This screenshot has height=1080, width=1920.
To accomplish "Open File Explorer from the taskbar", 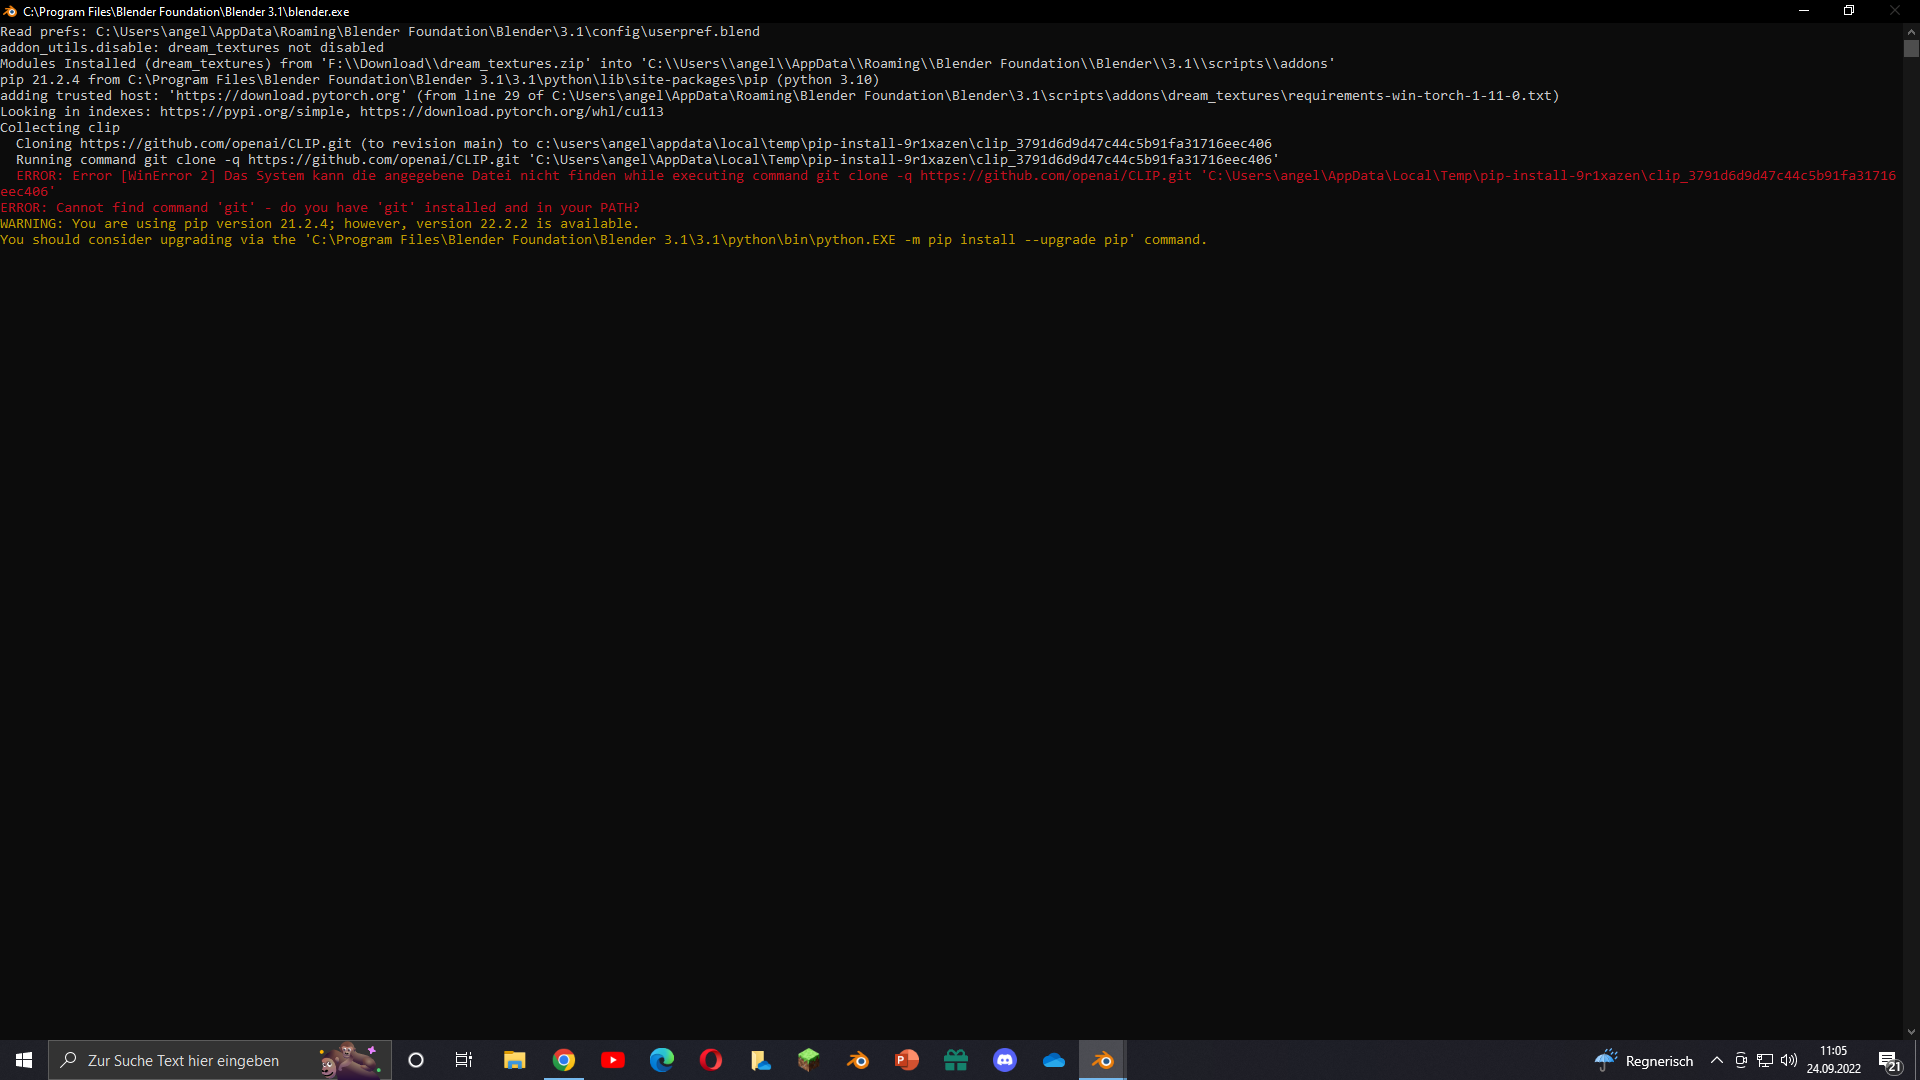I will click(x=514, y=1060).
